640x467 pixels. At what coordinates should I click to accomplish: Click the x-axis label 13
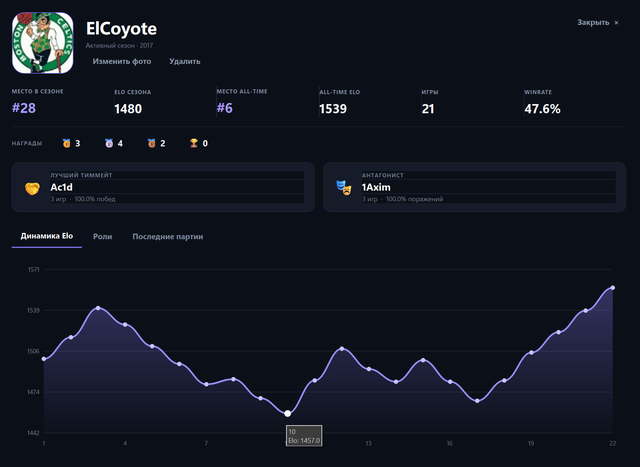point(369,443)
